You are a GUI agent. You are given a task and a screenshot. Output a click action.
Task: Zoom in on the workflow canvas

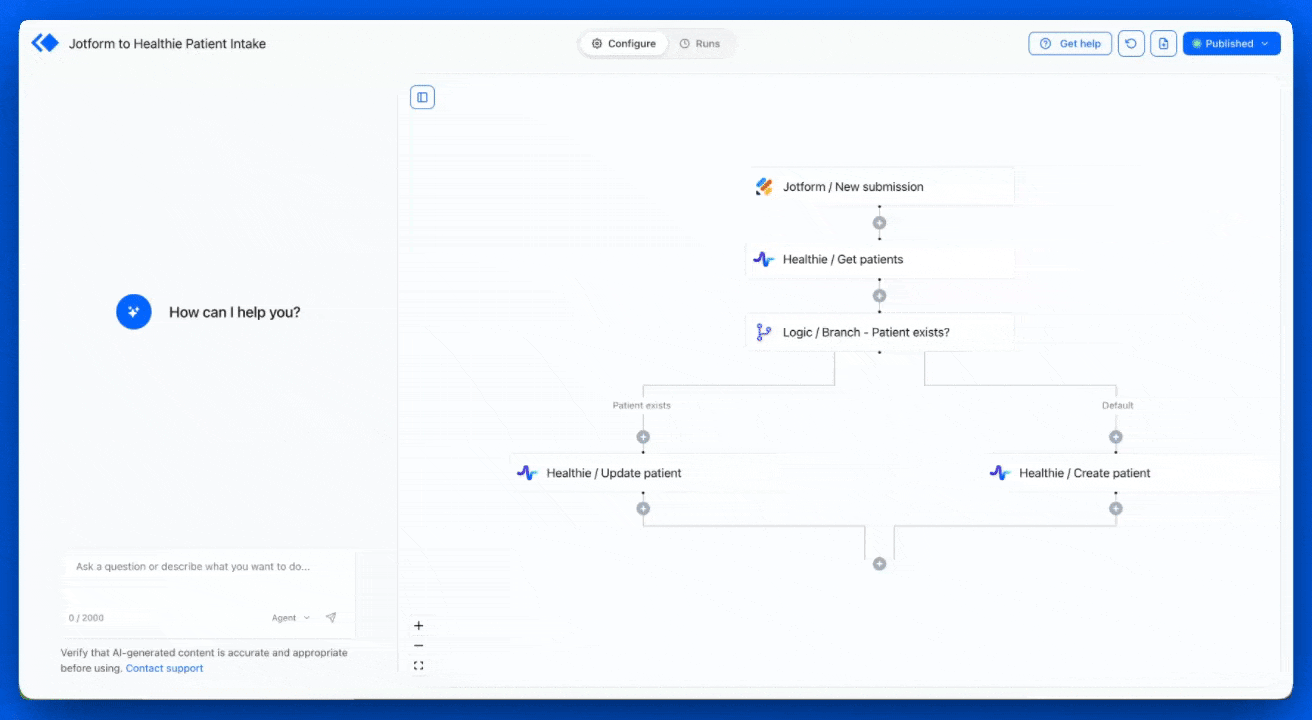[418, 626]
